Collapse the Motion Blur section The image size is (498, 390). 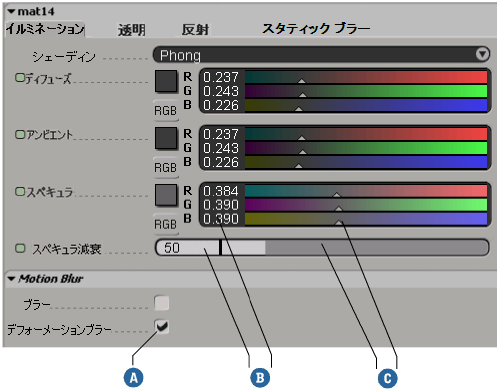(11, 279)
